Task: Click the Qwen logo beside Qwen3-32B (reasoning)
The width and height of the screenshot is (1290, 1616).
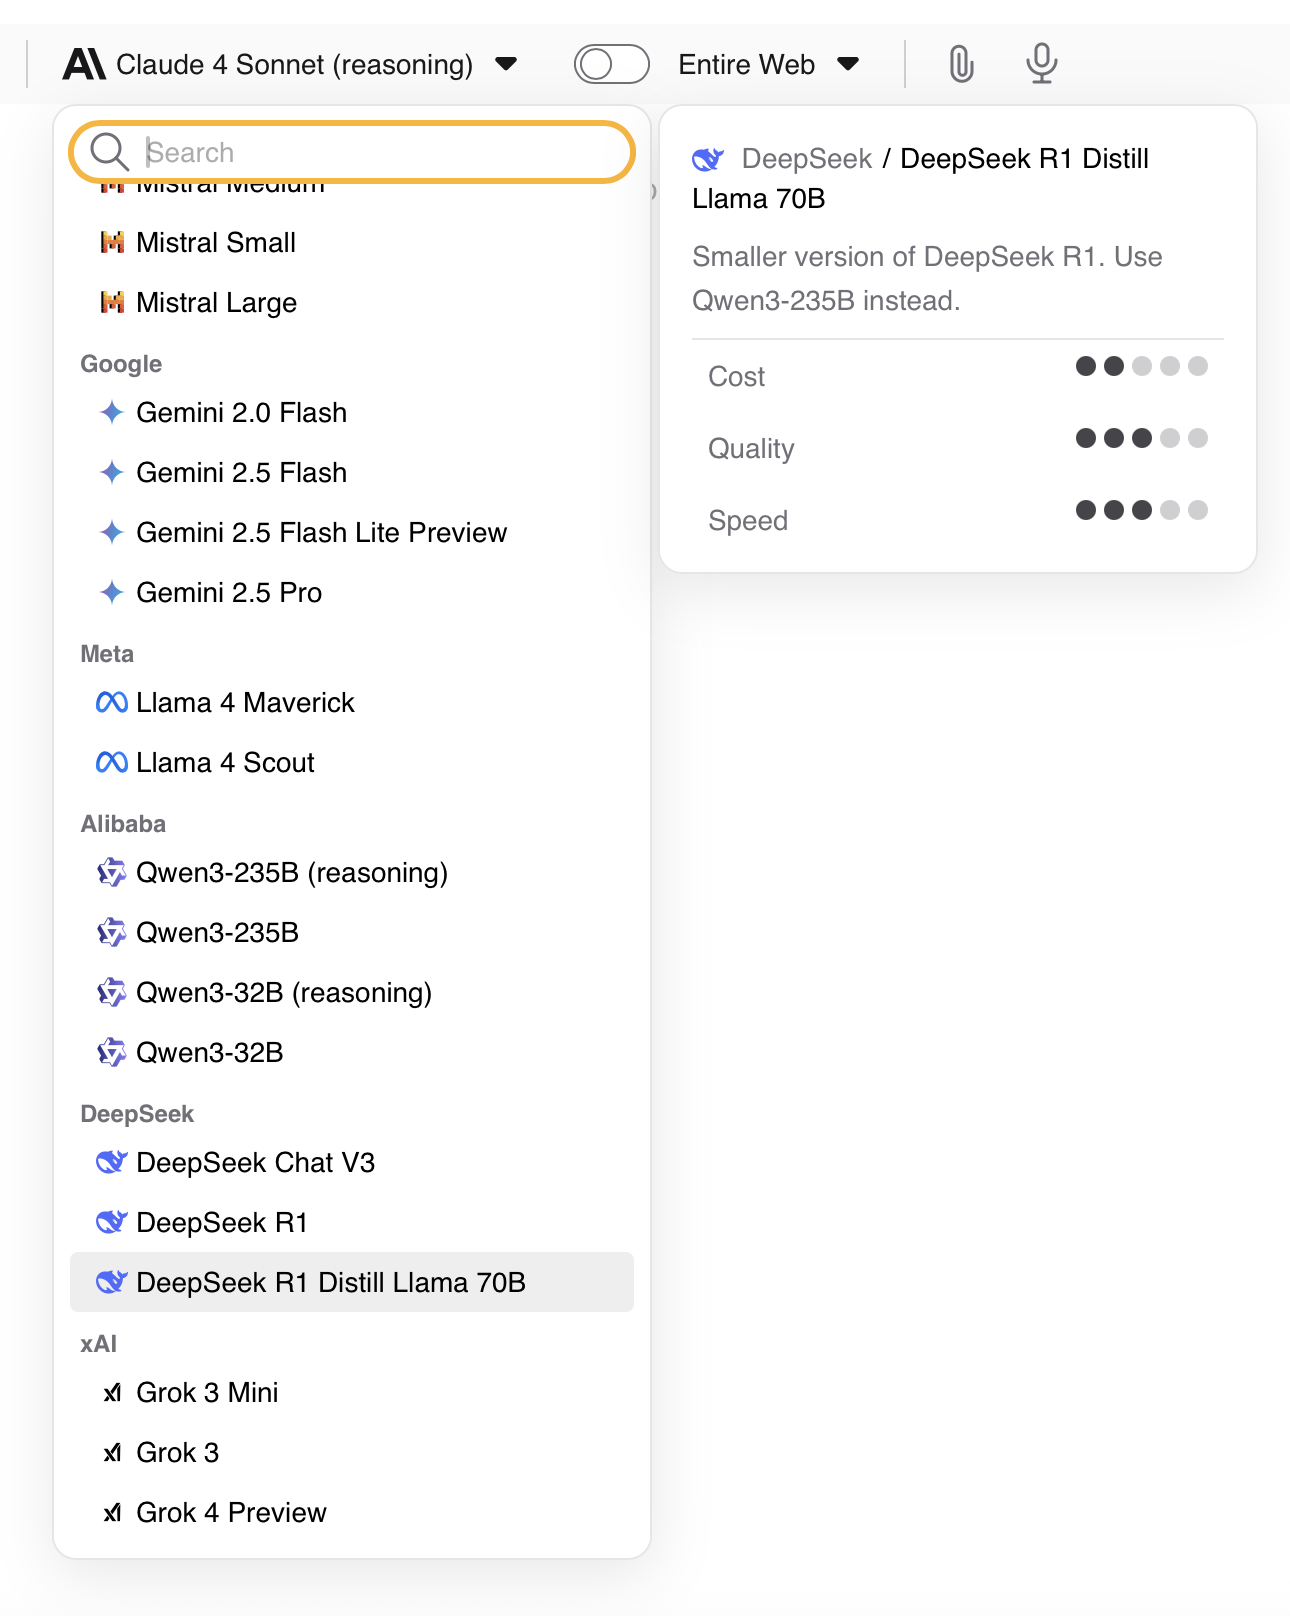Action: (x=111, y=993)
